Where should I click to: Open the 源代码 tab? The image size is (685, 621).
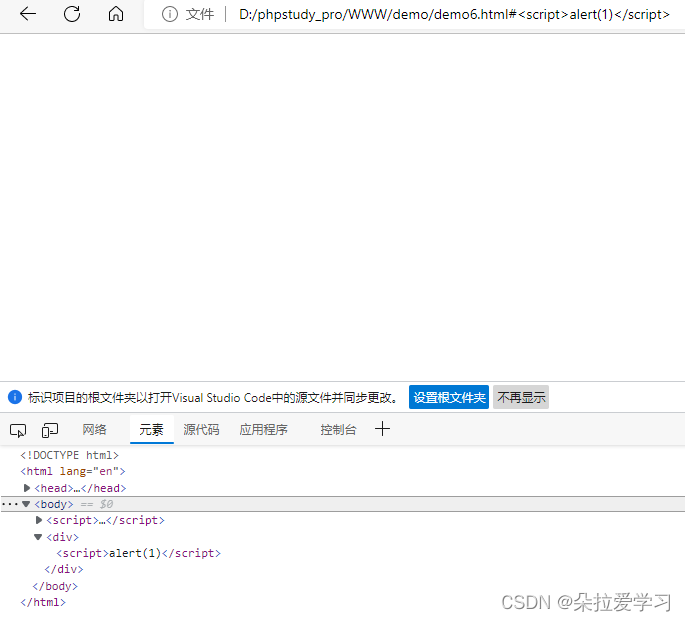coord(201,430)
